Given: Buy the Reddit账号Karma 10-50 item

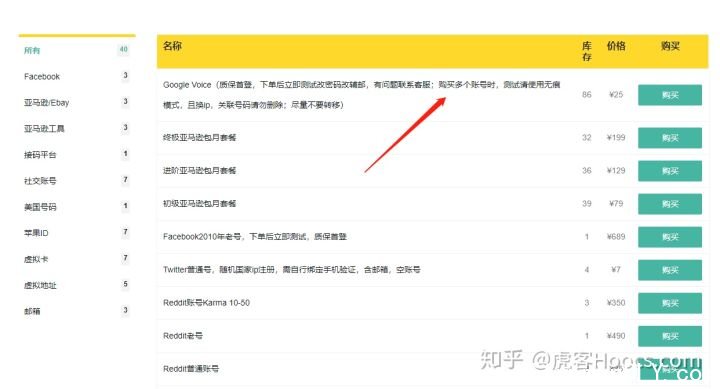Looking at the screenshot, I should (669, 303).
